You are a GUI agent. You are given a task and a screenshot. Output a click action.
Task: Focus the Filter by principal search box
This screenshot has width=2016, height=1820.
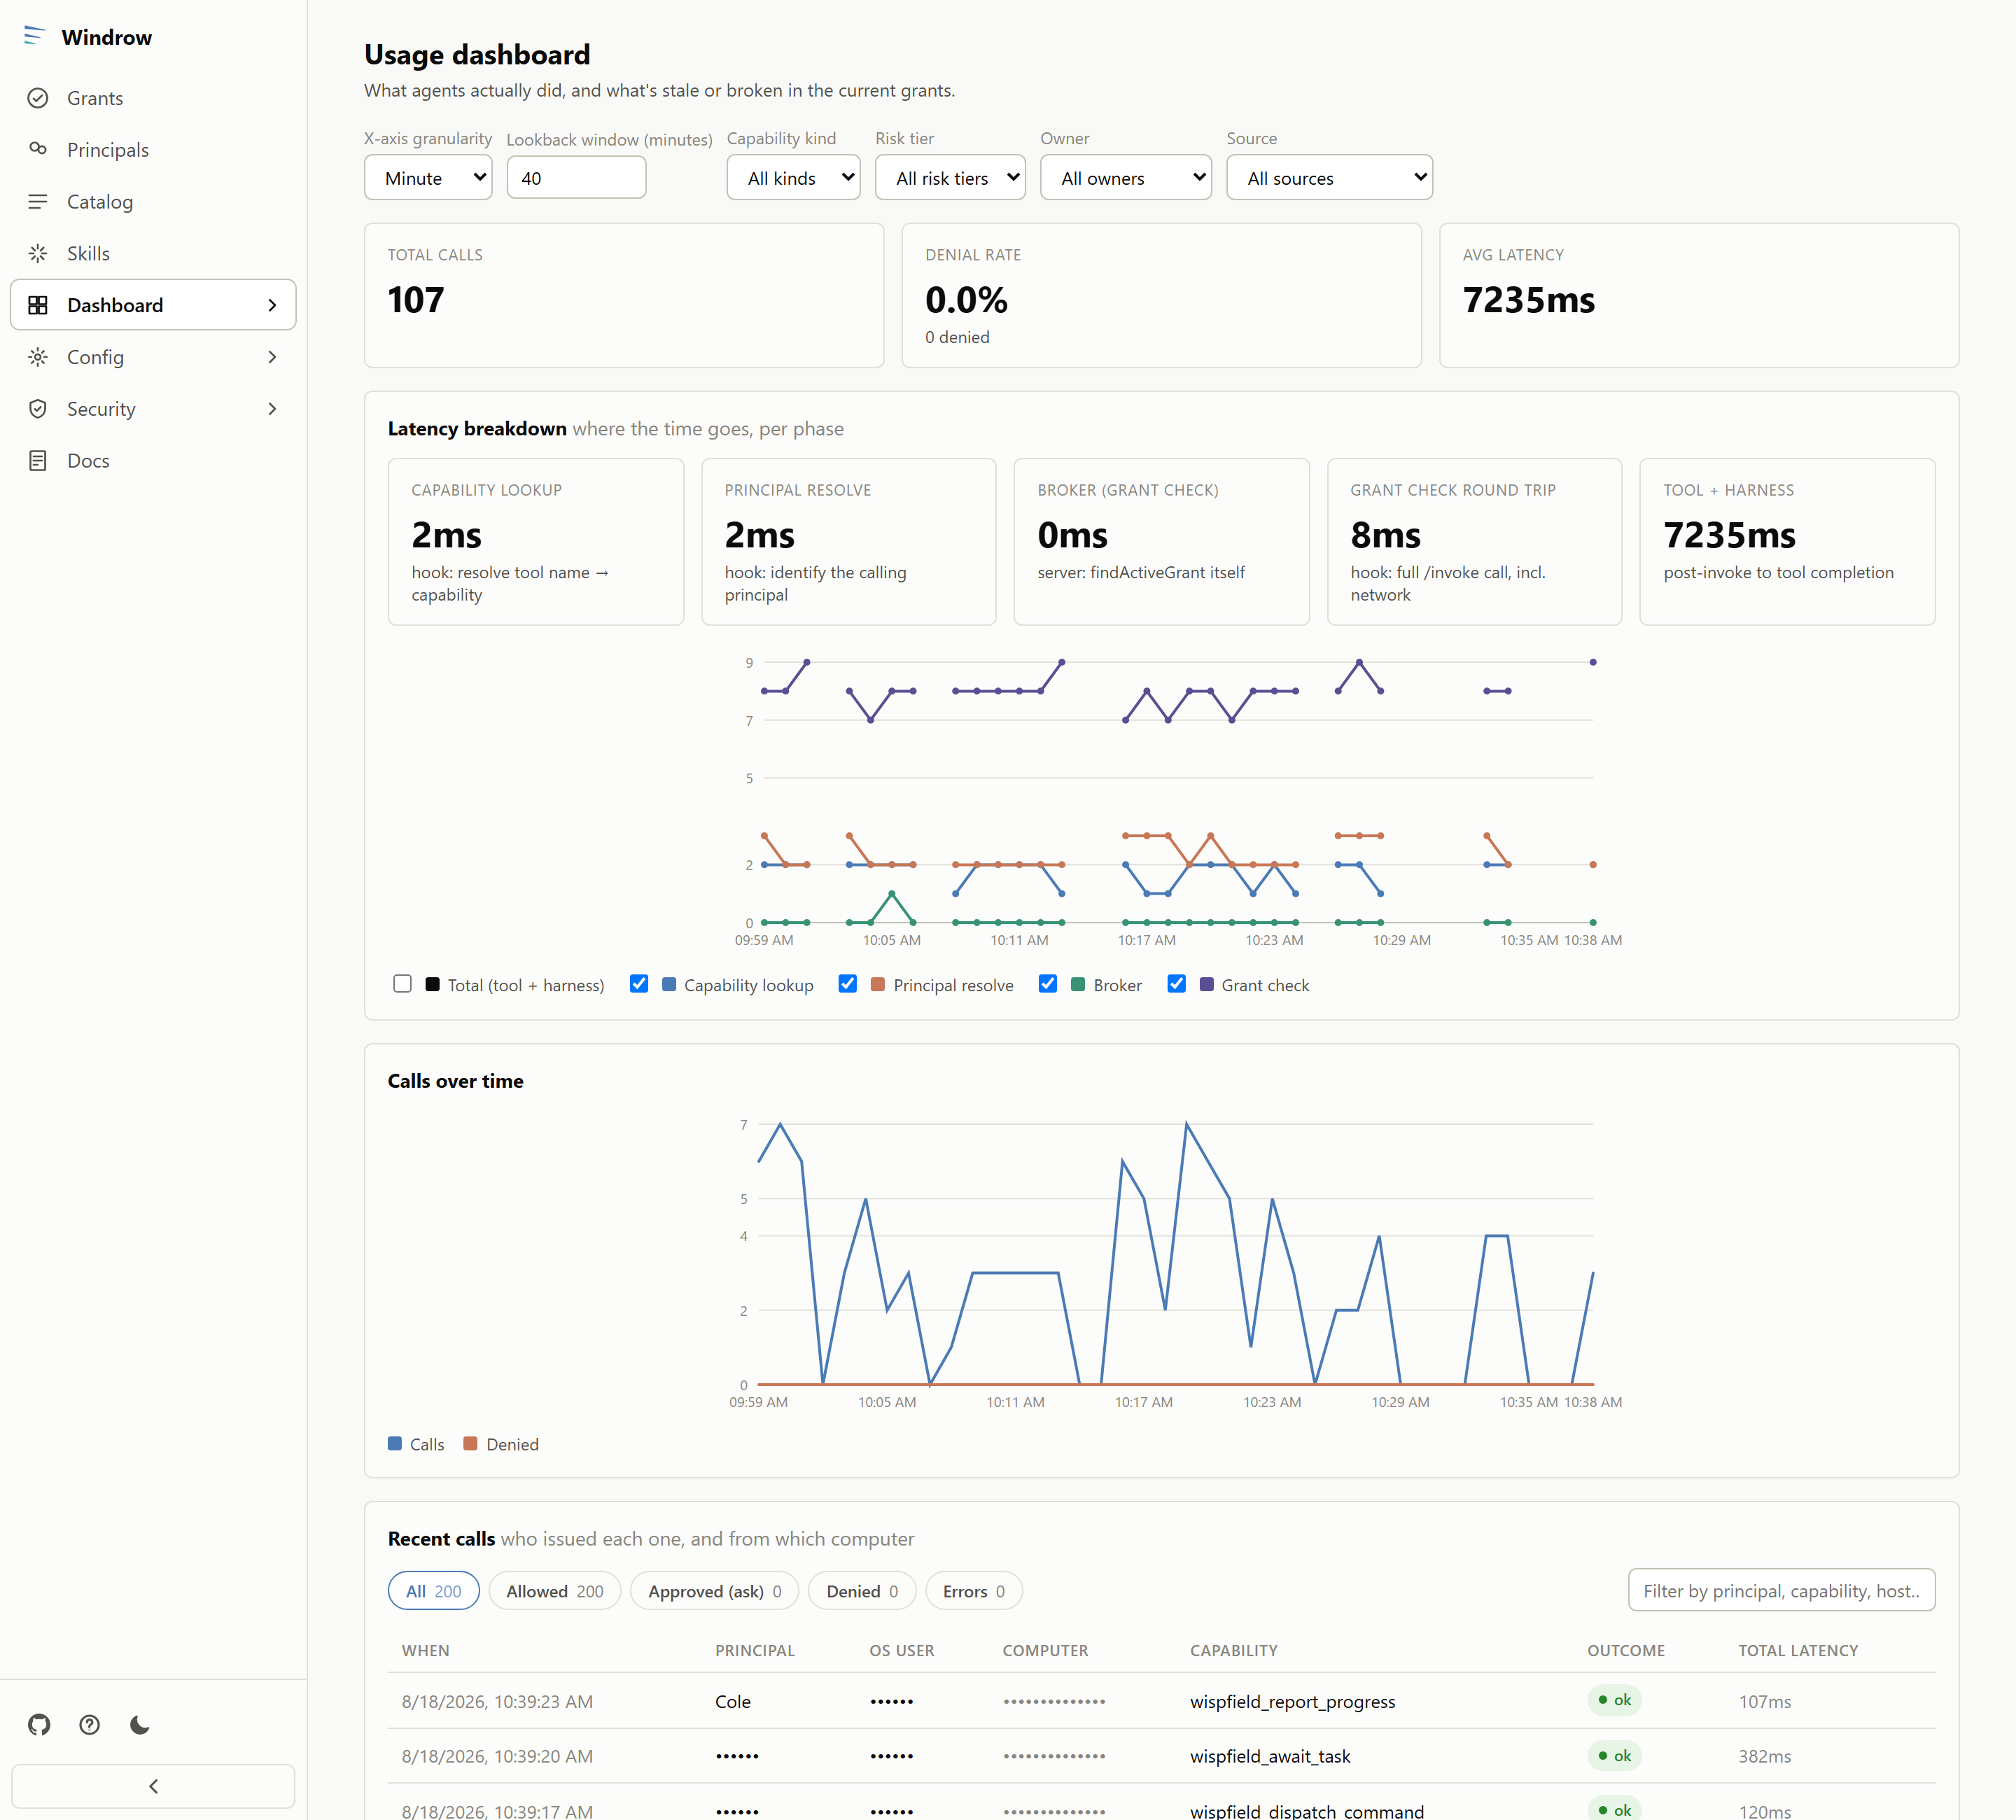click(1782, 1590)
